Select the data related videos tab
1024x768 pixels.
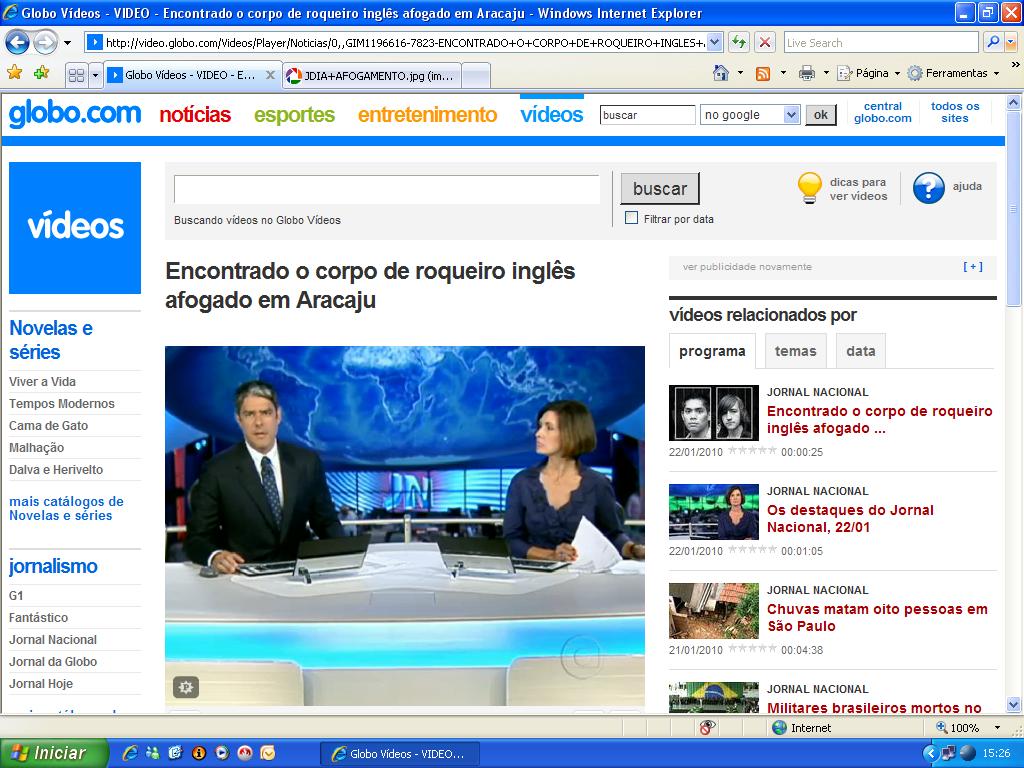point(861,351)
